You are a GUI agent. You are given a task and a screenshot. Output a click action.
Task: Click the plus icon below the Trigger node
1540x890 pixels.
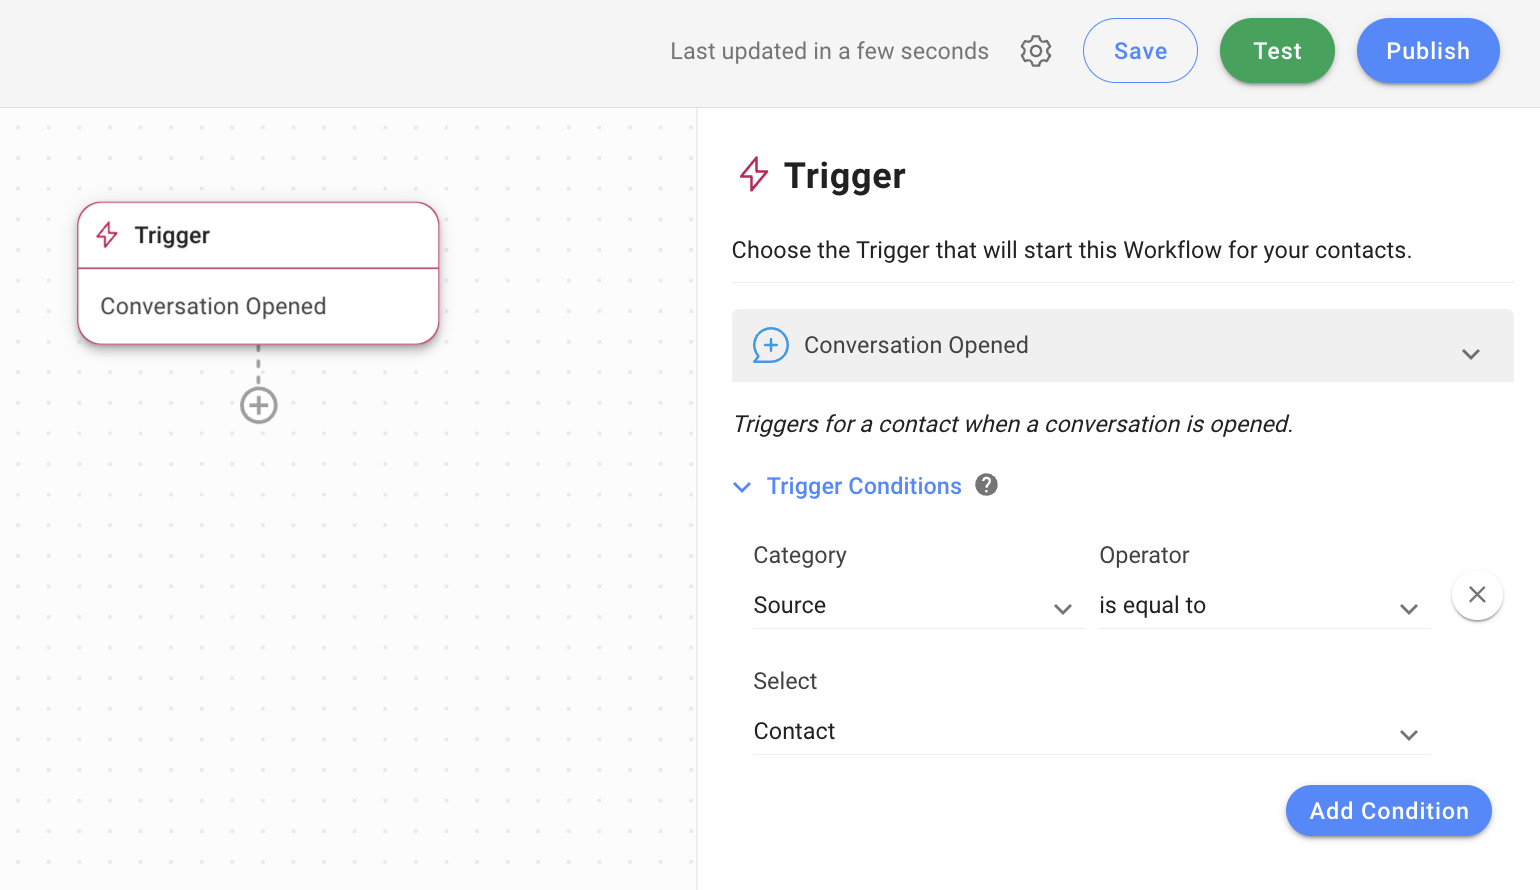click(x=258, y=405)
